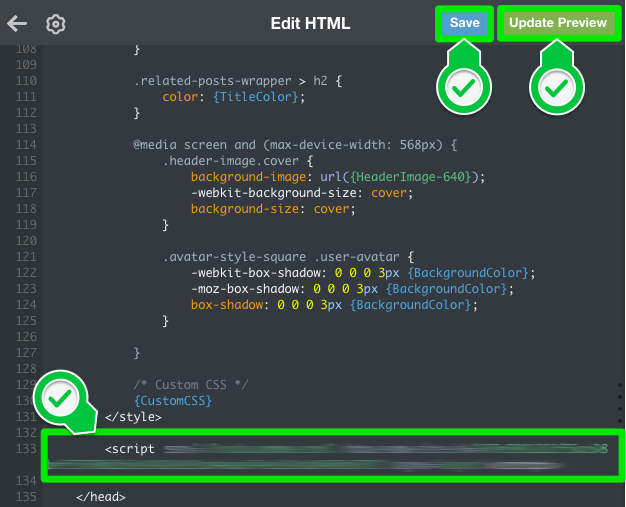Click the vertical dots resize handle

[619, 406]
